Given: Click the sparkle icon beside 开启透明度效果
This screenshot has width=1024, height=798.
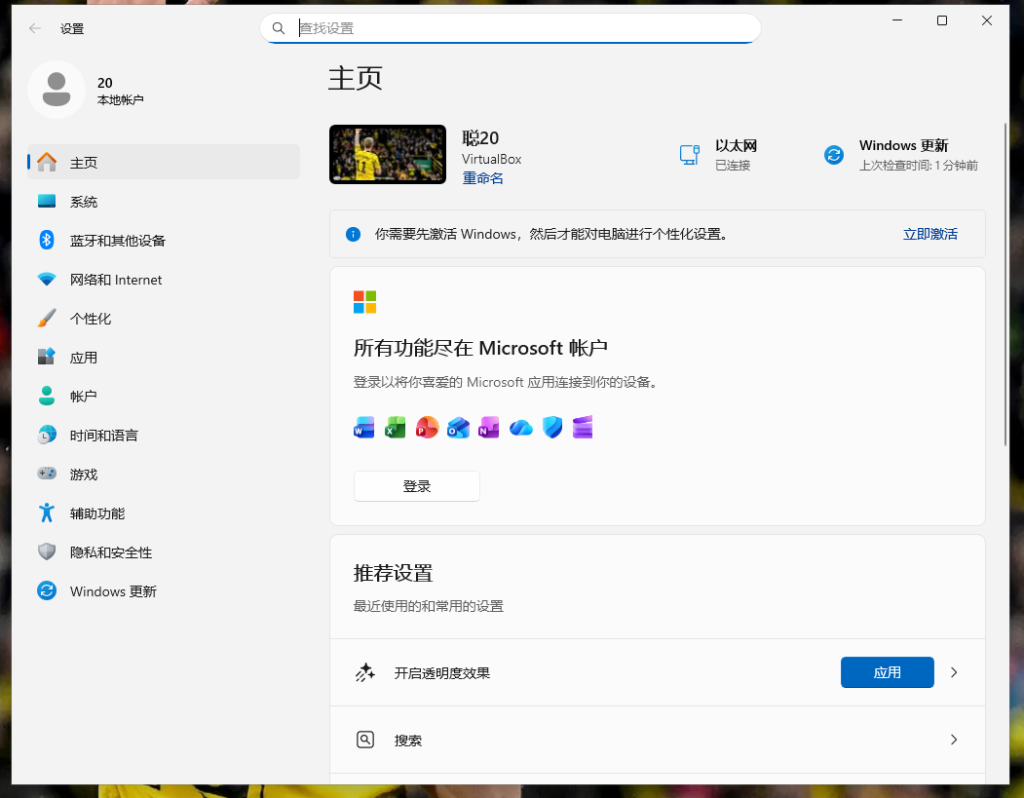Looking at the screenshot, I should coord(365,673).
